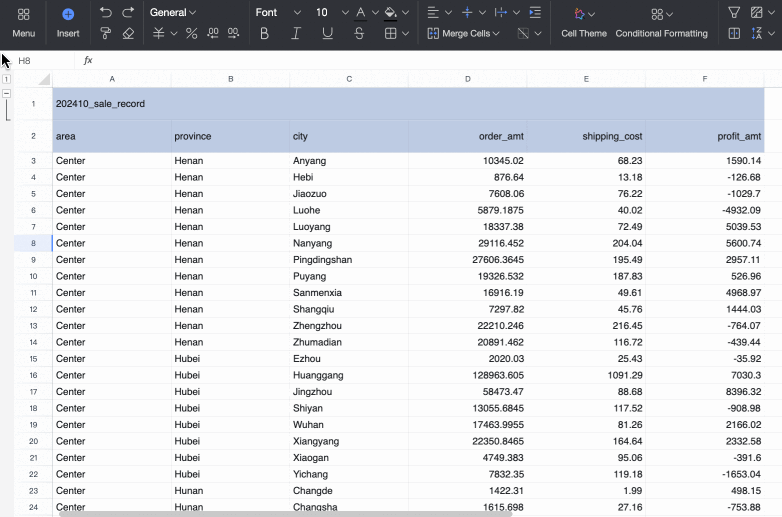This screenshot has height=517, width=782.
Task: Open the Font family dropdown
Action: [277, 13]
